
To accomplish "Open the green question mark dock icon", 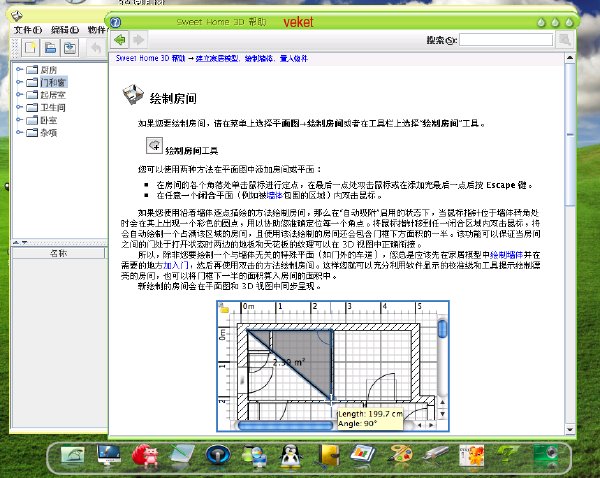I will [508, 455].
